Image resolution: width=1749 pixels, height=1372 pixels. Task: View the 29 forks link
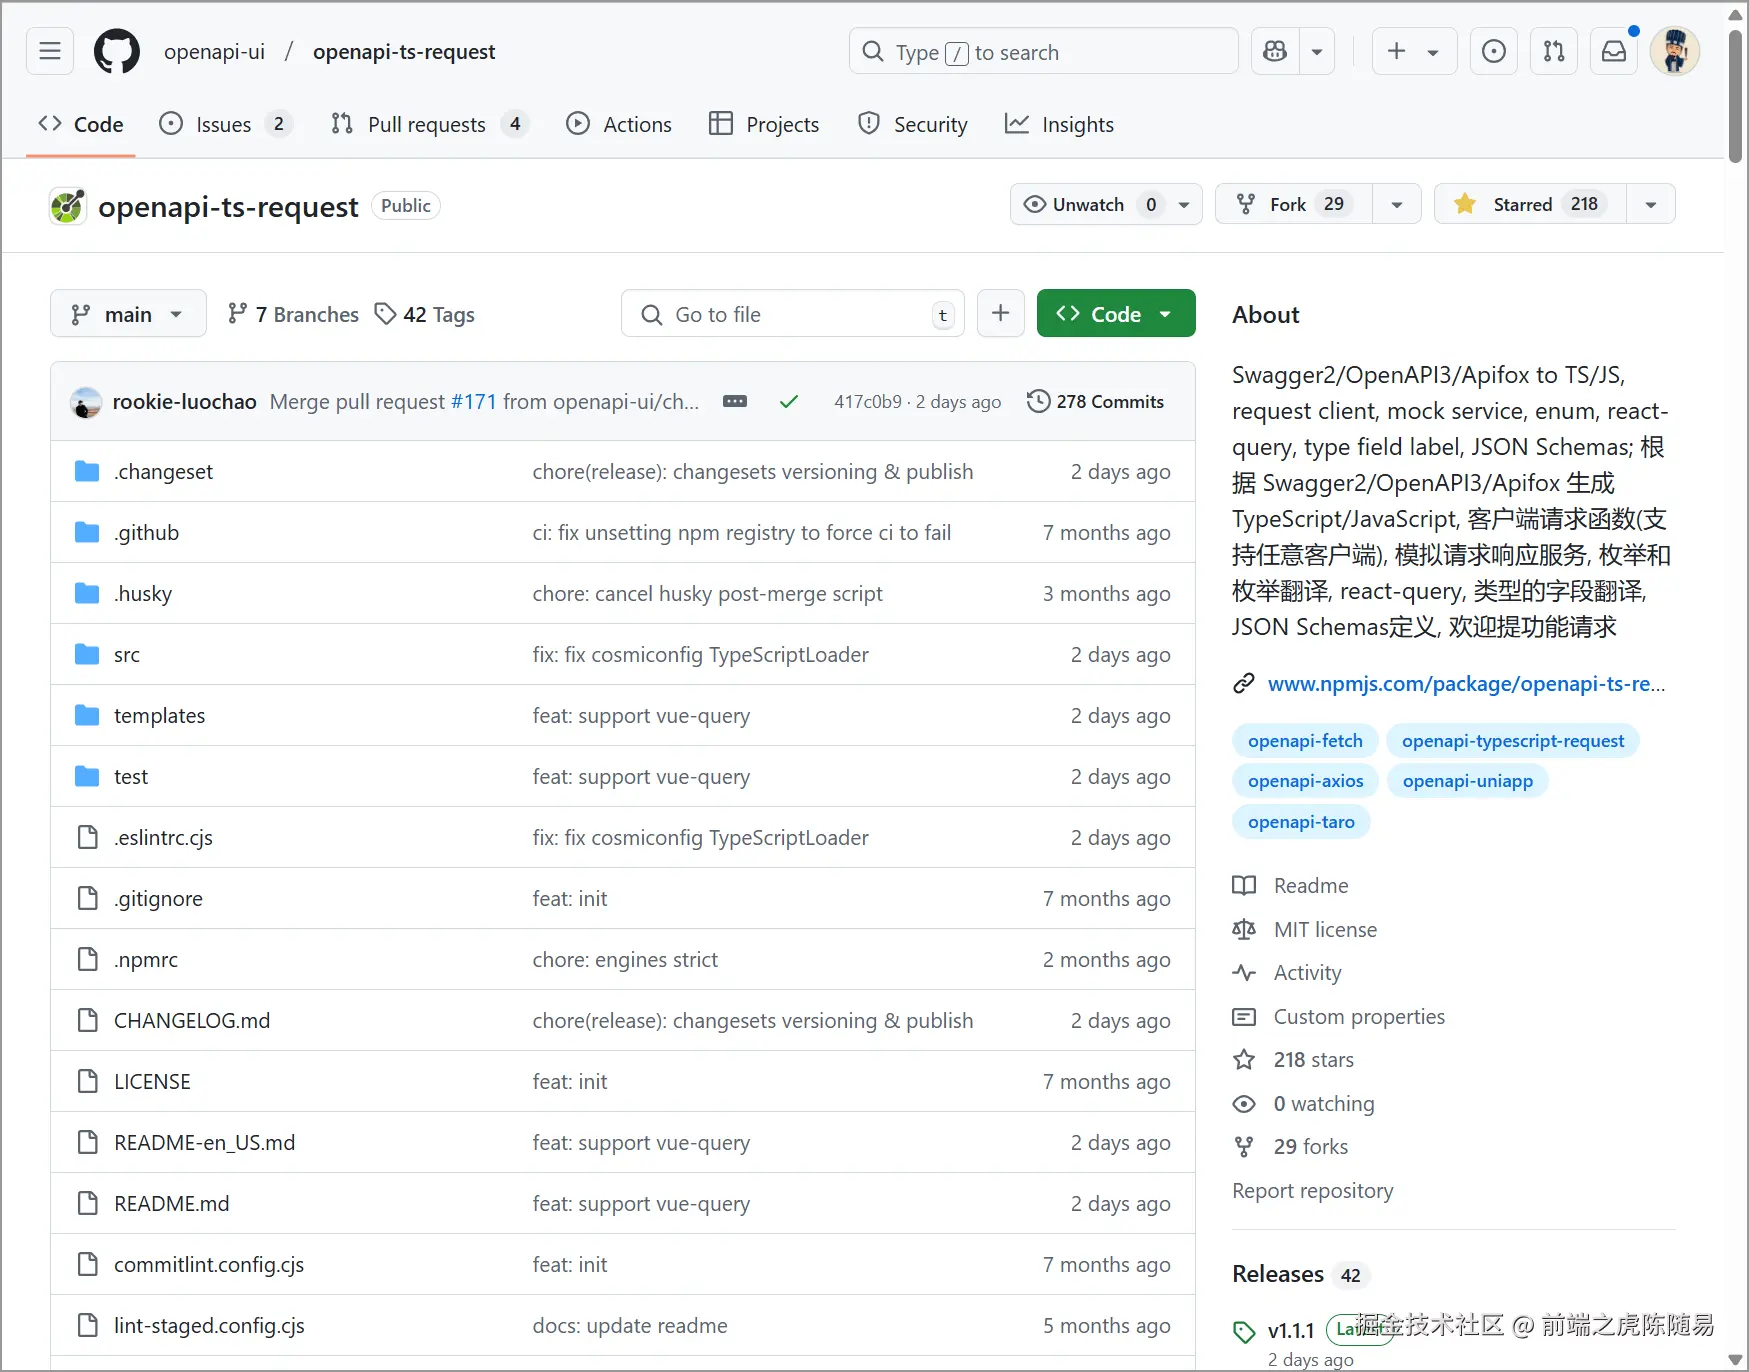pos(1311,1147)
